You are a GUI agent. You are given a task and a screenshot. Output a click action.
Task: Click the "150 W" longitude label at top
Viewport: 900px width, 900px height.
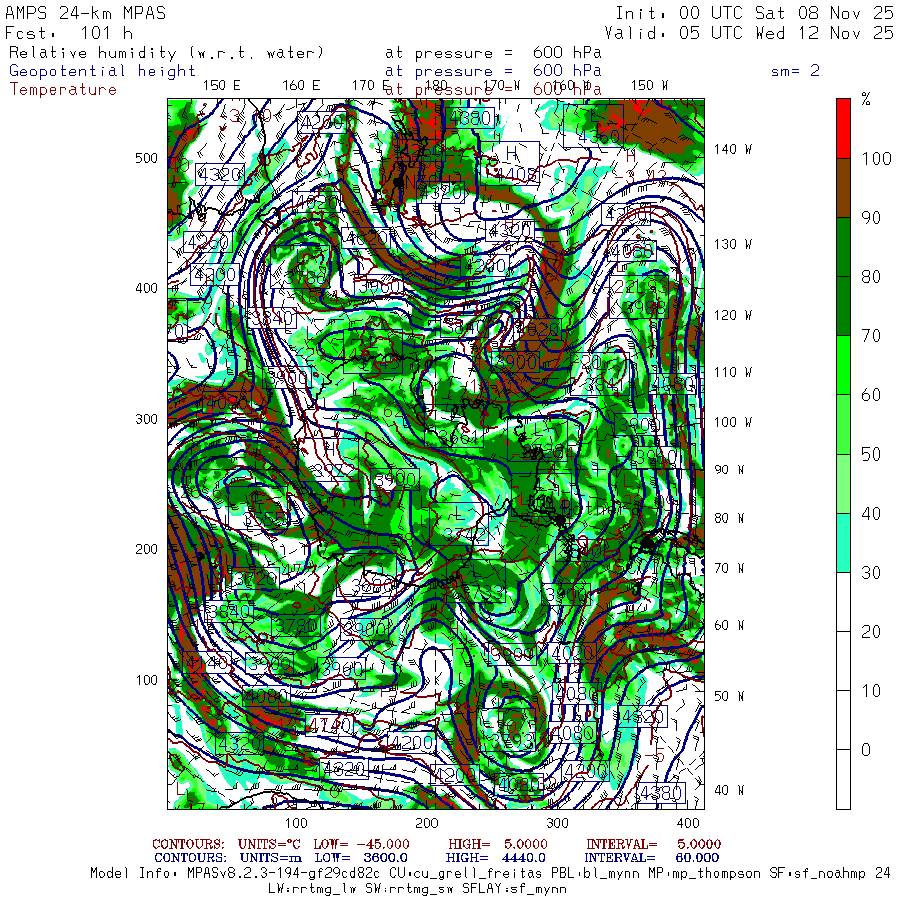(x=649, y=86)
